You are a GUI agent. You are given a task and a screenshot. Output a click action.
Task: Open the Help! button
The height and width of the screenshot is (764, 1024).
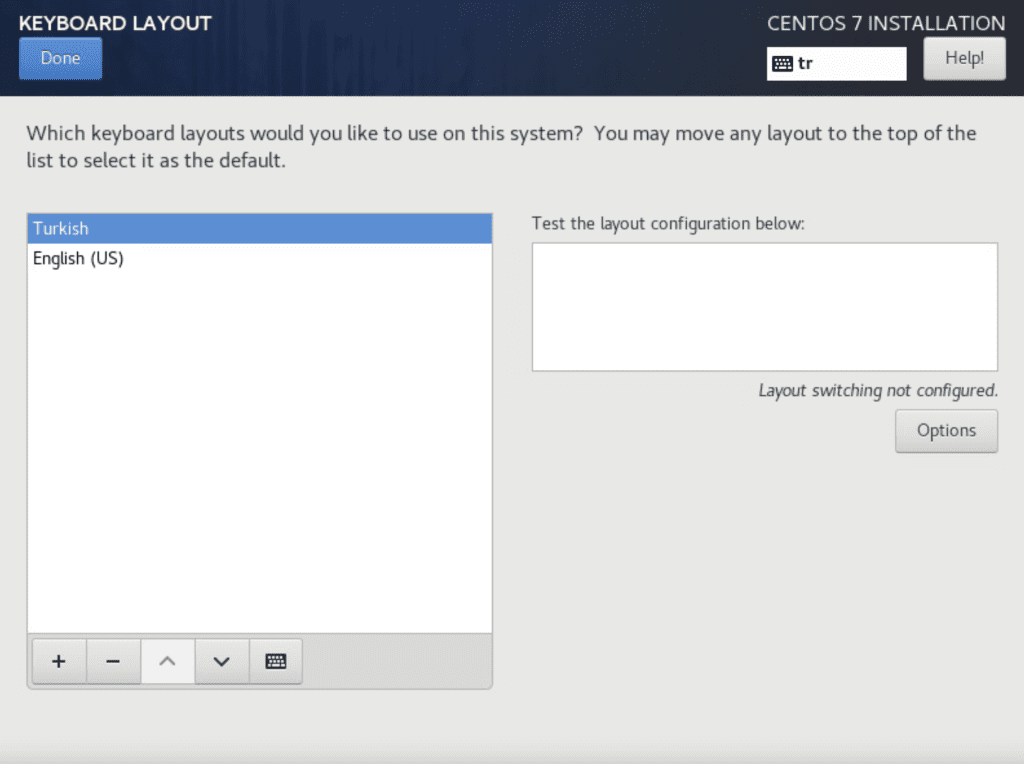pos(964,58)
